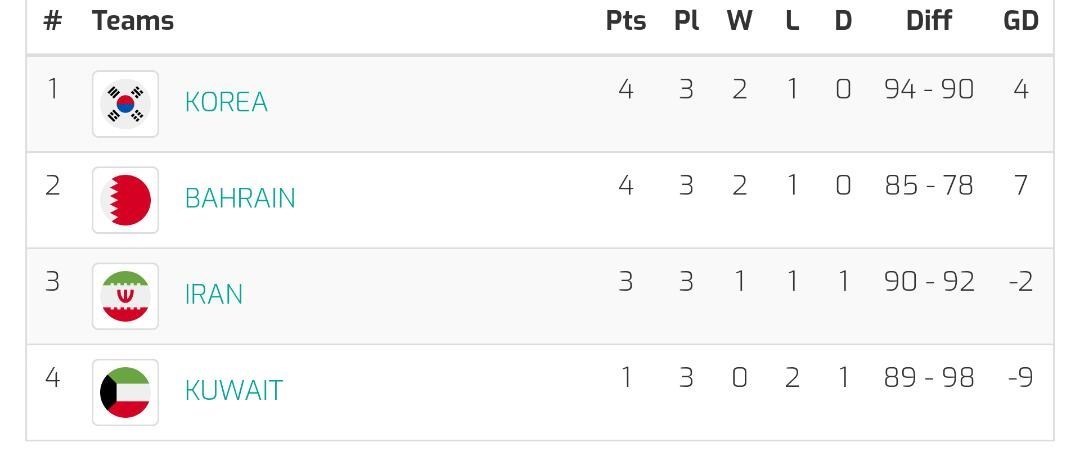Click the Pl column header
Screen dimensions: 1073x451
pos(686,21)
